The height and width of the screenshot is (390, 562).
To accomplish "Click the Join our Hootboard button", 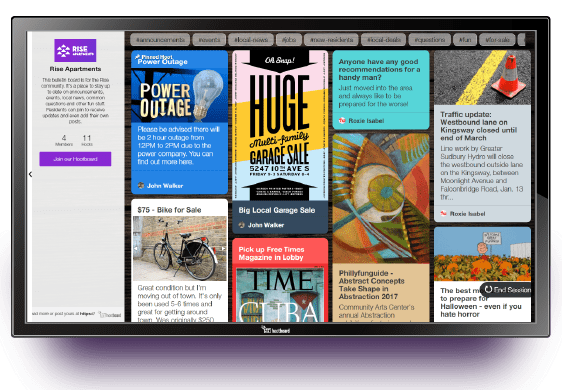I will point(75,159).
